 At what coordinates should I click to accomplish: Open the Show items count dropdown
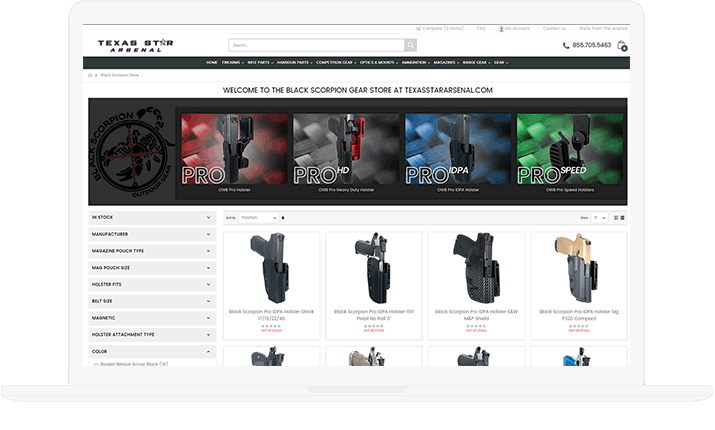pos(599,218)
